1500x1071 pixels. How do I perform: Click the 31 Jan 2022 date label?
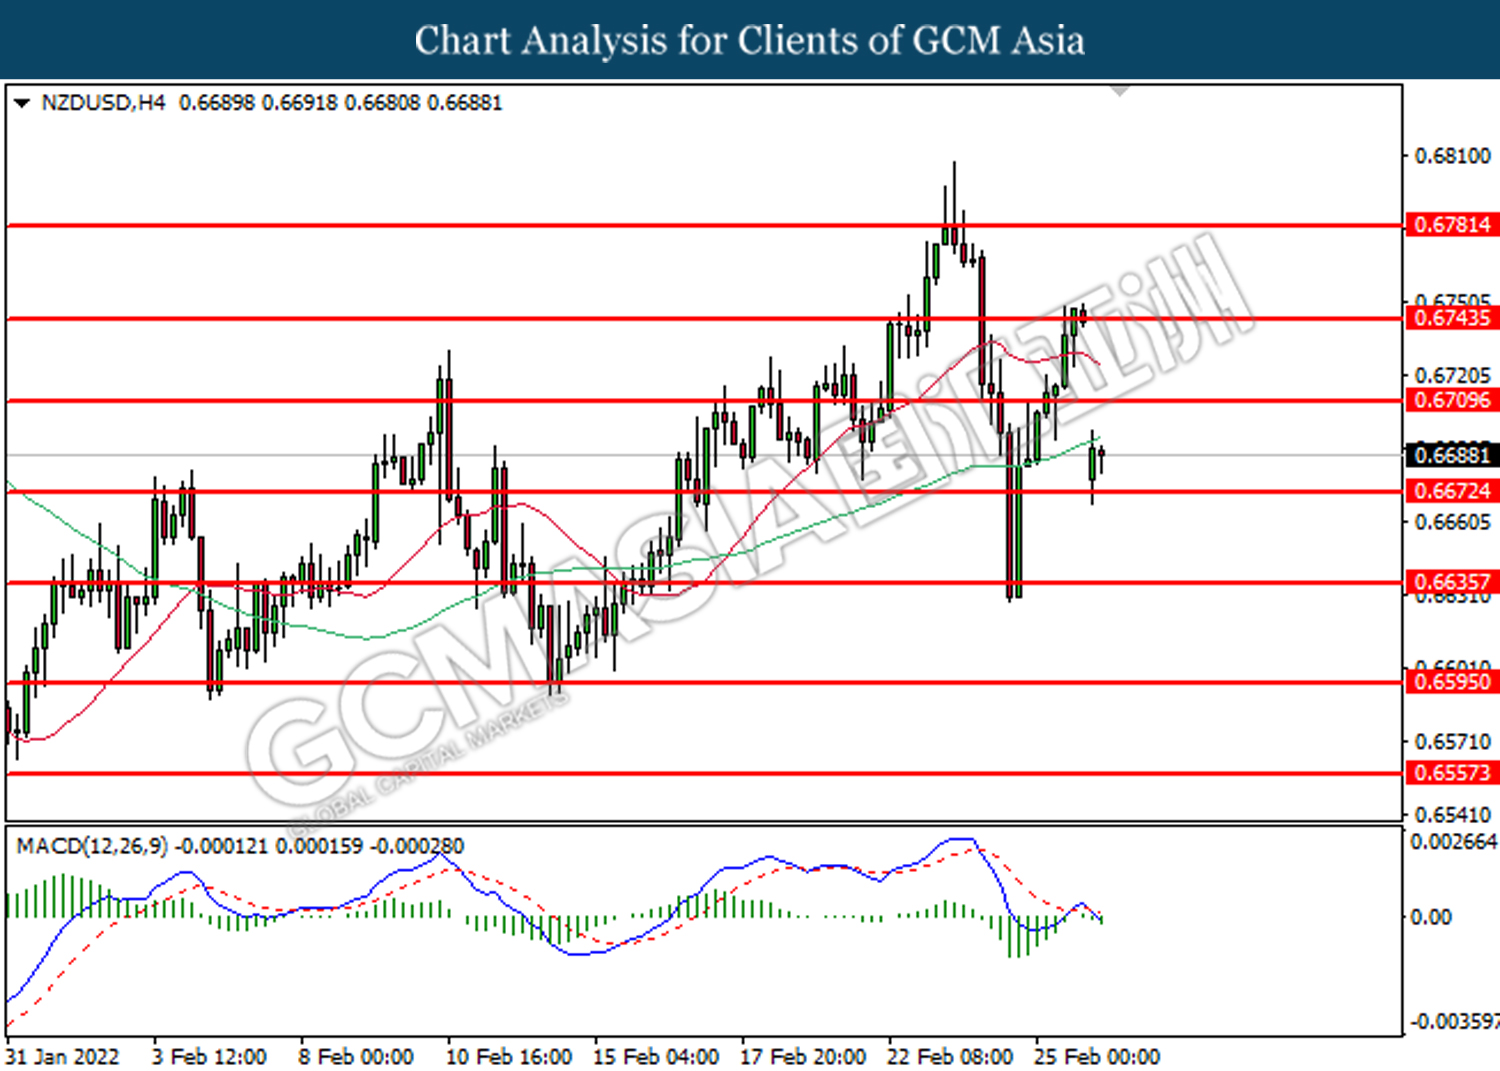tap(62, 1057)
